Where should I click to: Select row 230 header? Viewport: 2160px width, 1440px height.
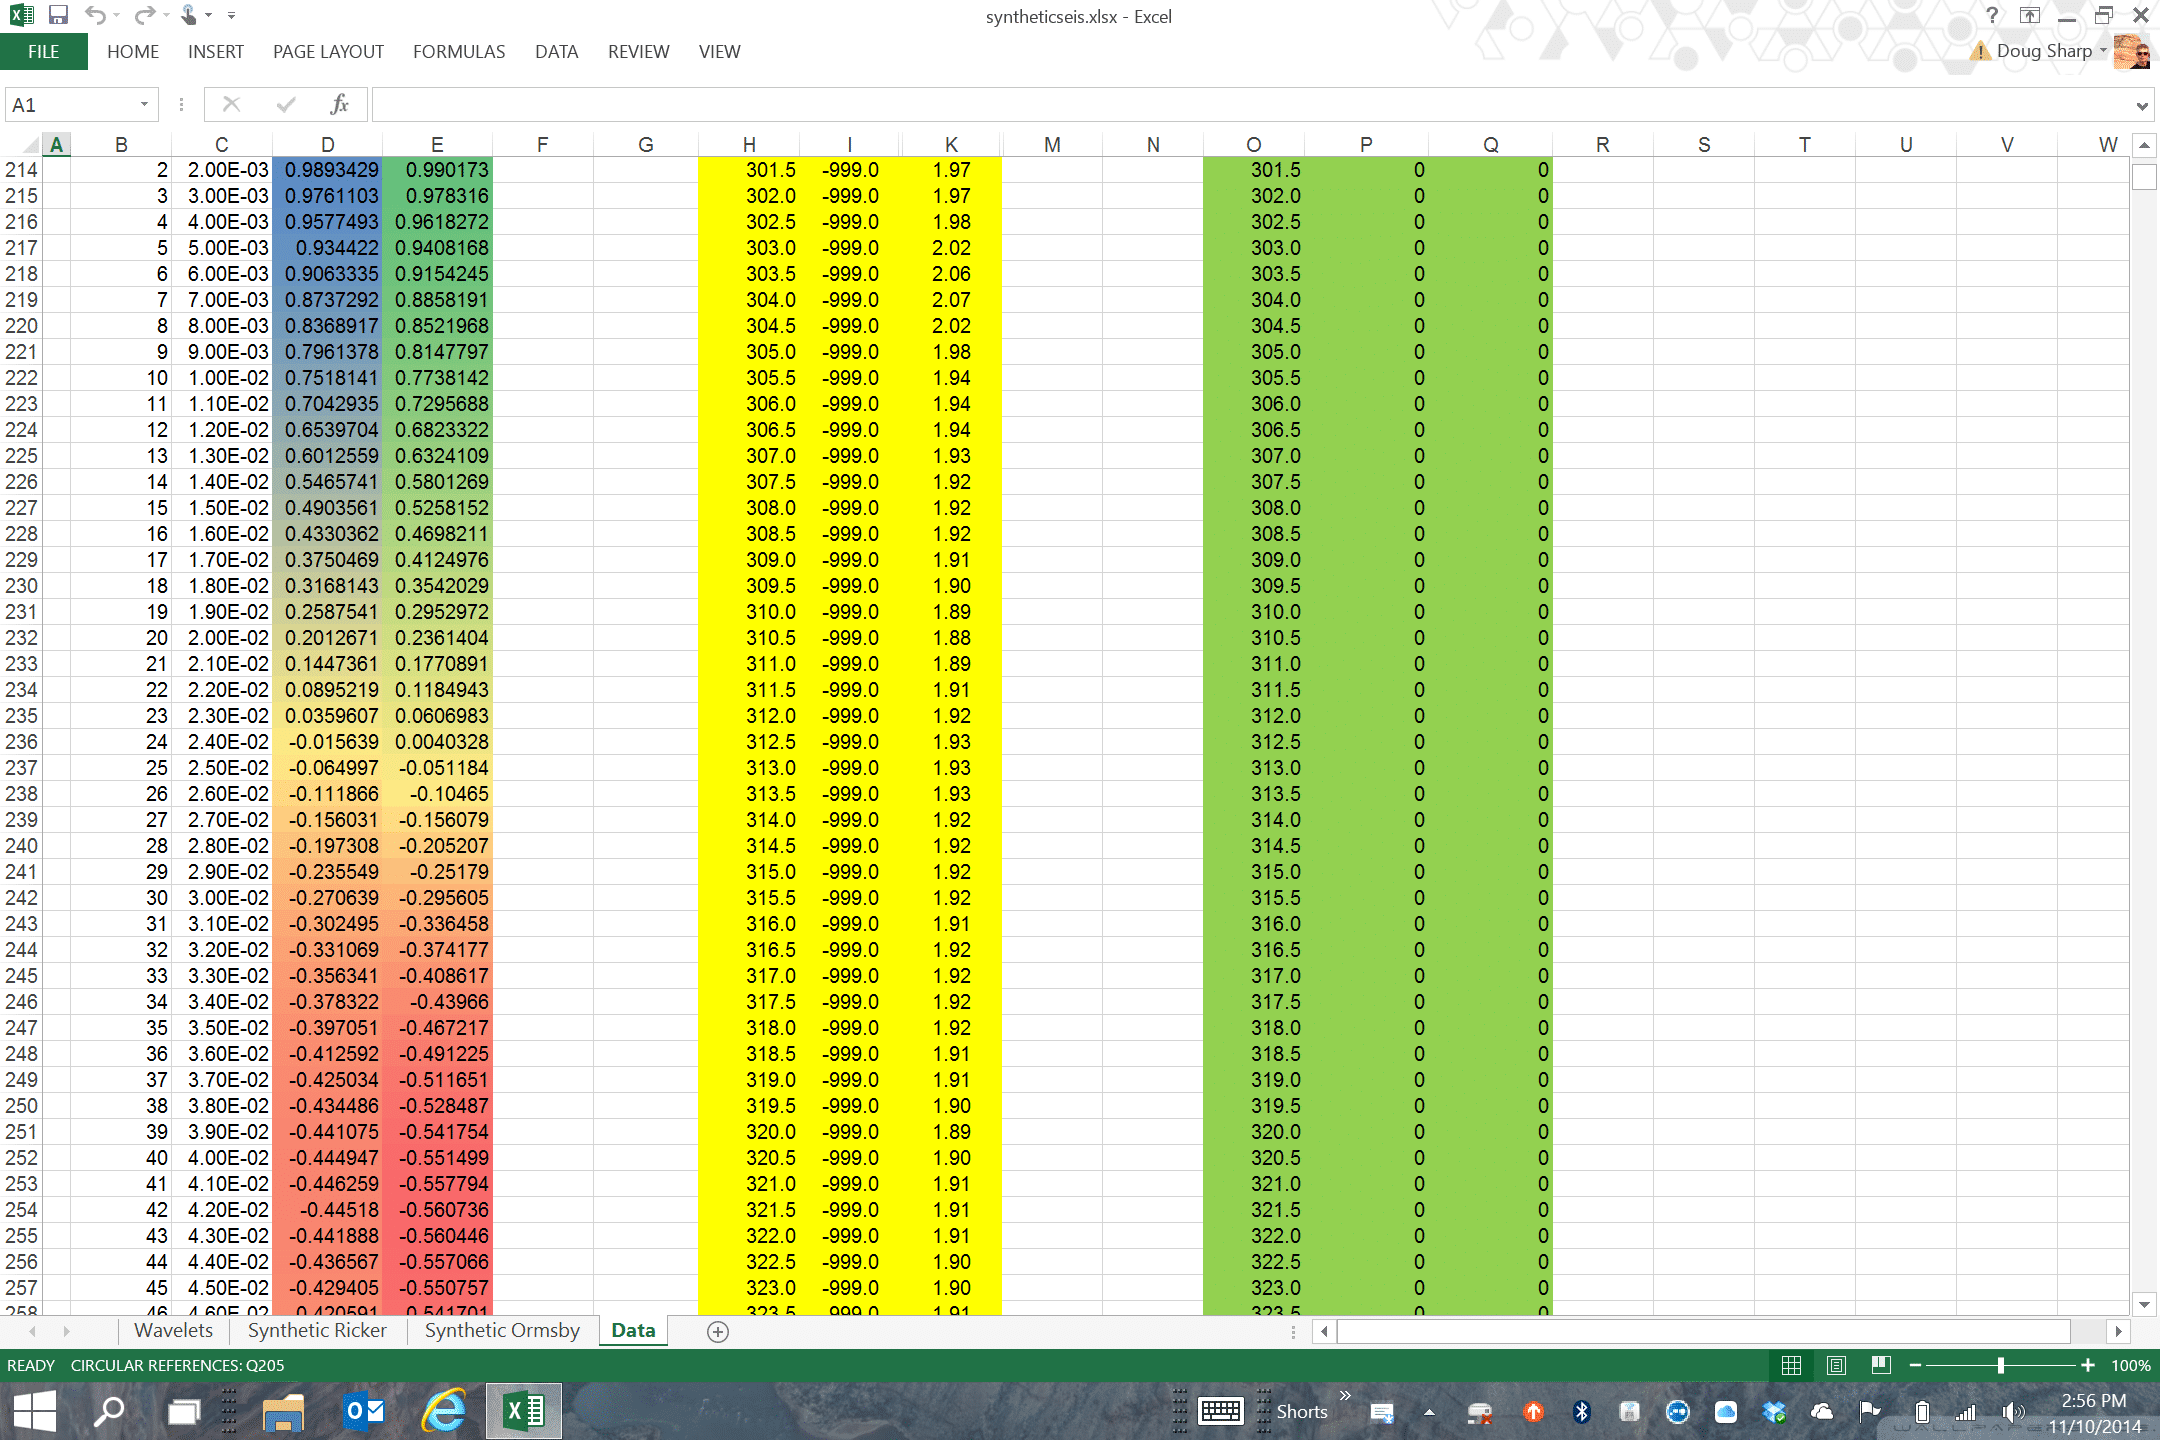click(x=21, y=586)
